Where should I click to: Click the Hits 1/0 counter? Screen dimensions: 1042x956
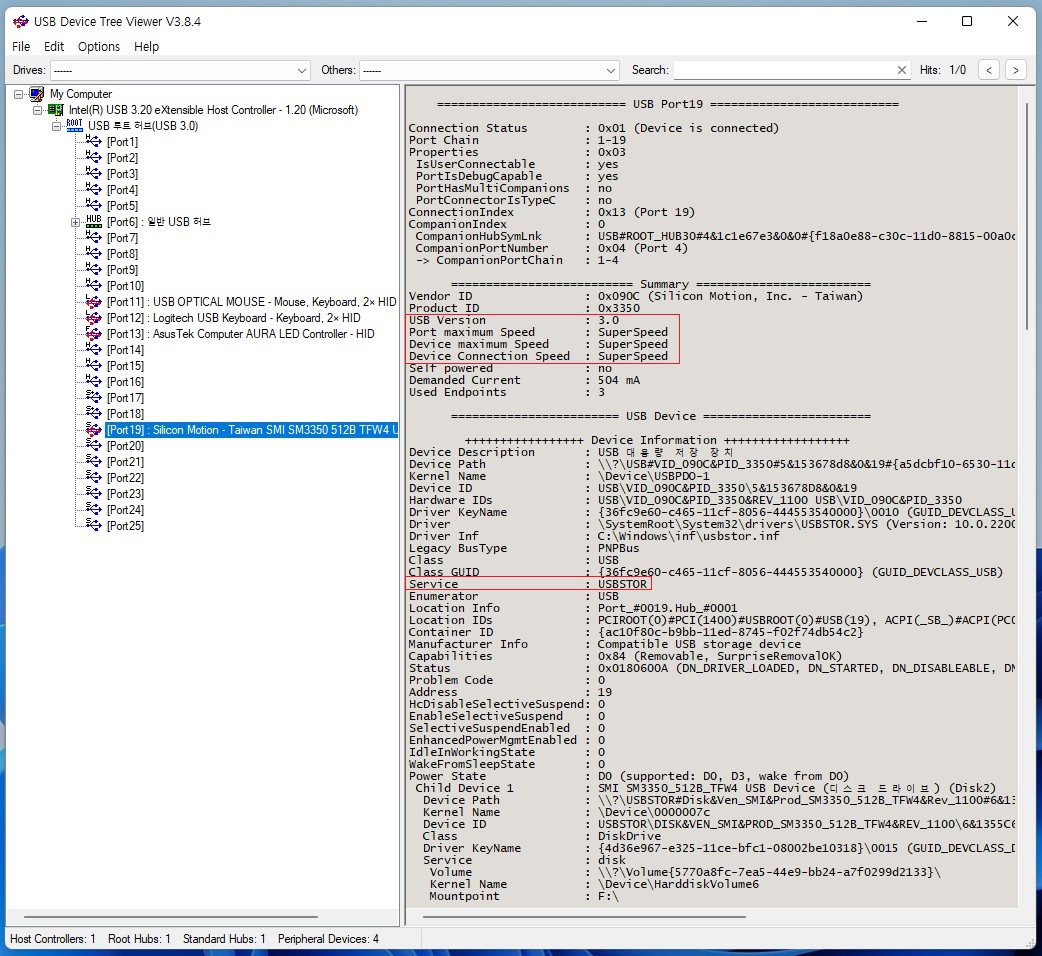coord(943,70)
